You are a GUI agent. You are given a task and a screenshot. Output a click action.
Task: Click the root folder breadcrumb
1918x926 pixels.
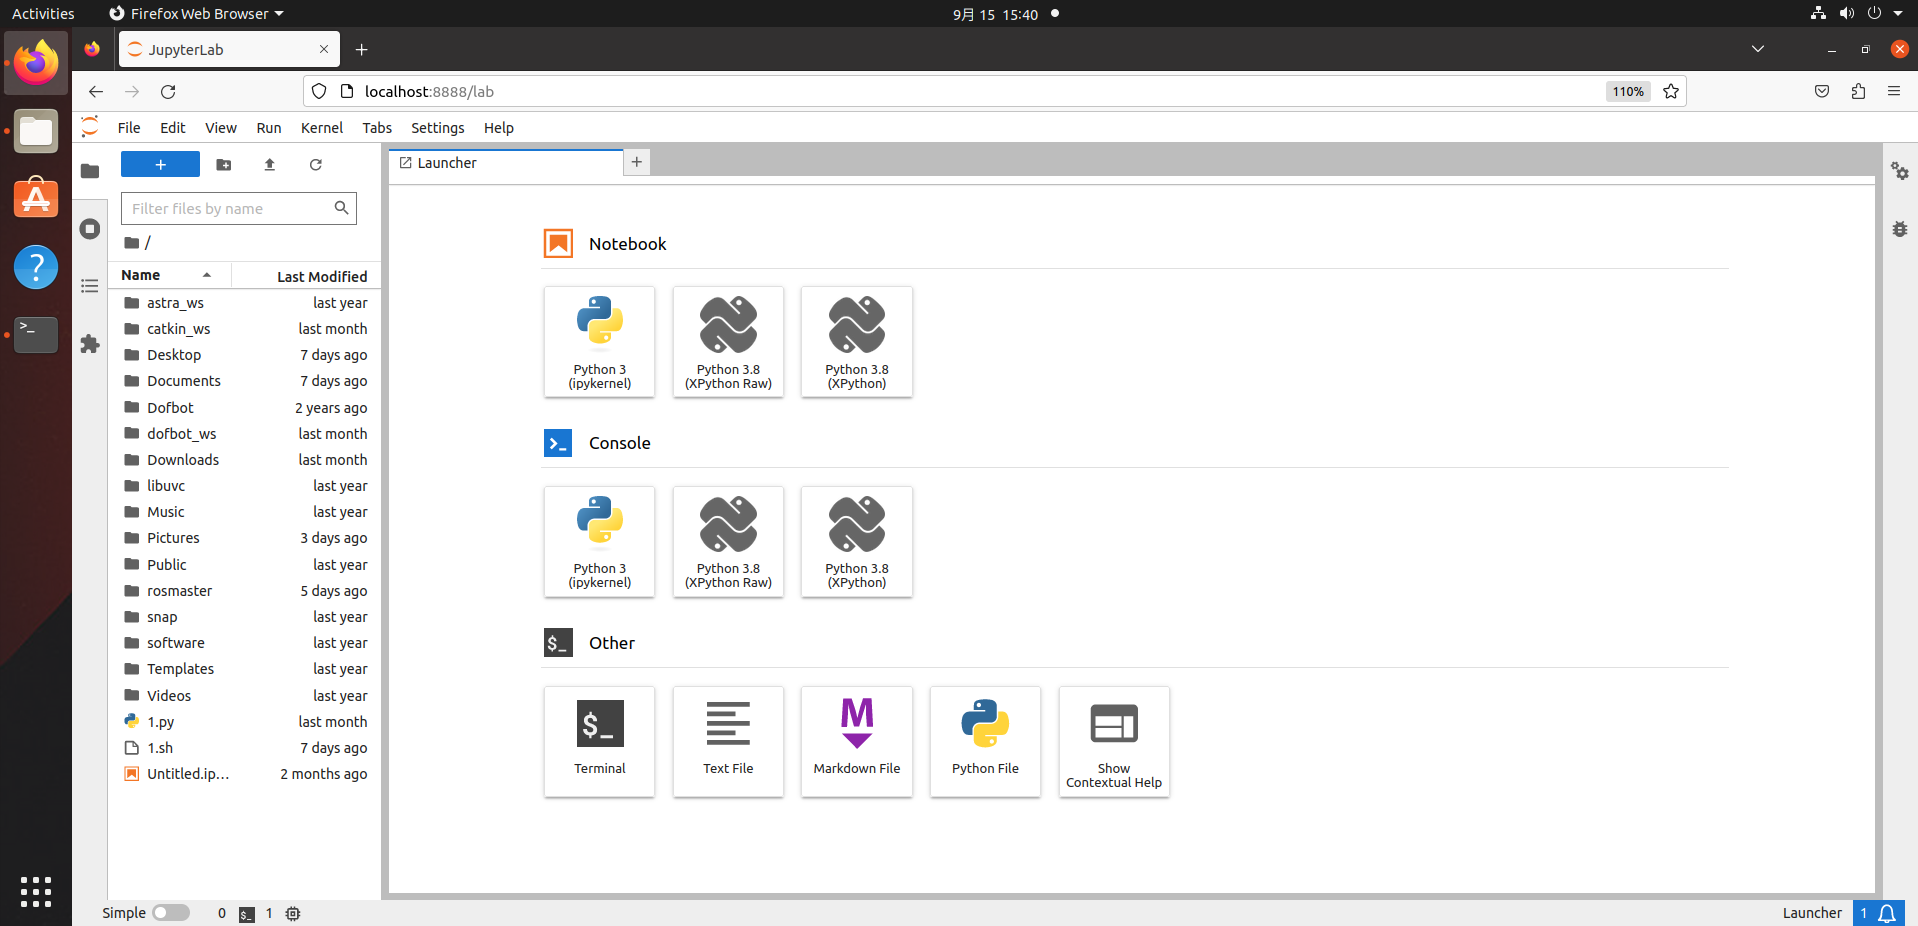[131, 243]
